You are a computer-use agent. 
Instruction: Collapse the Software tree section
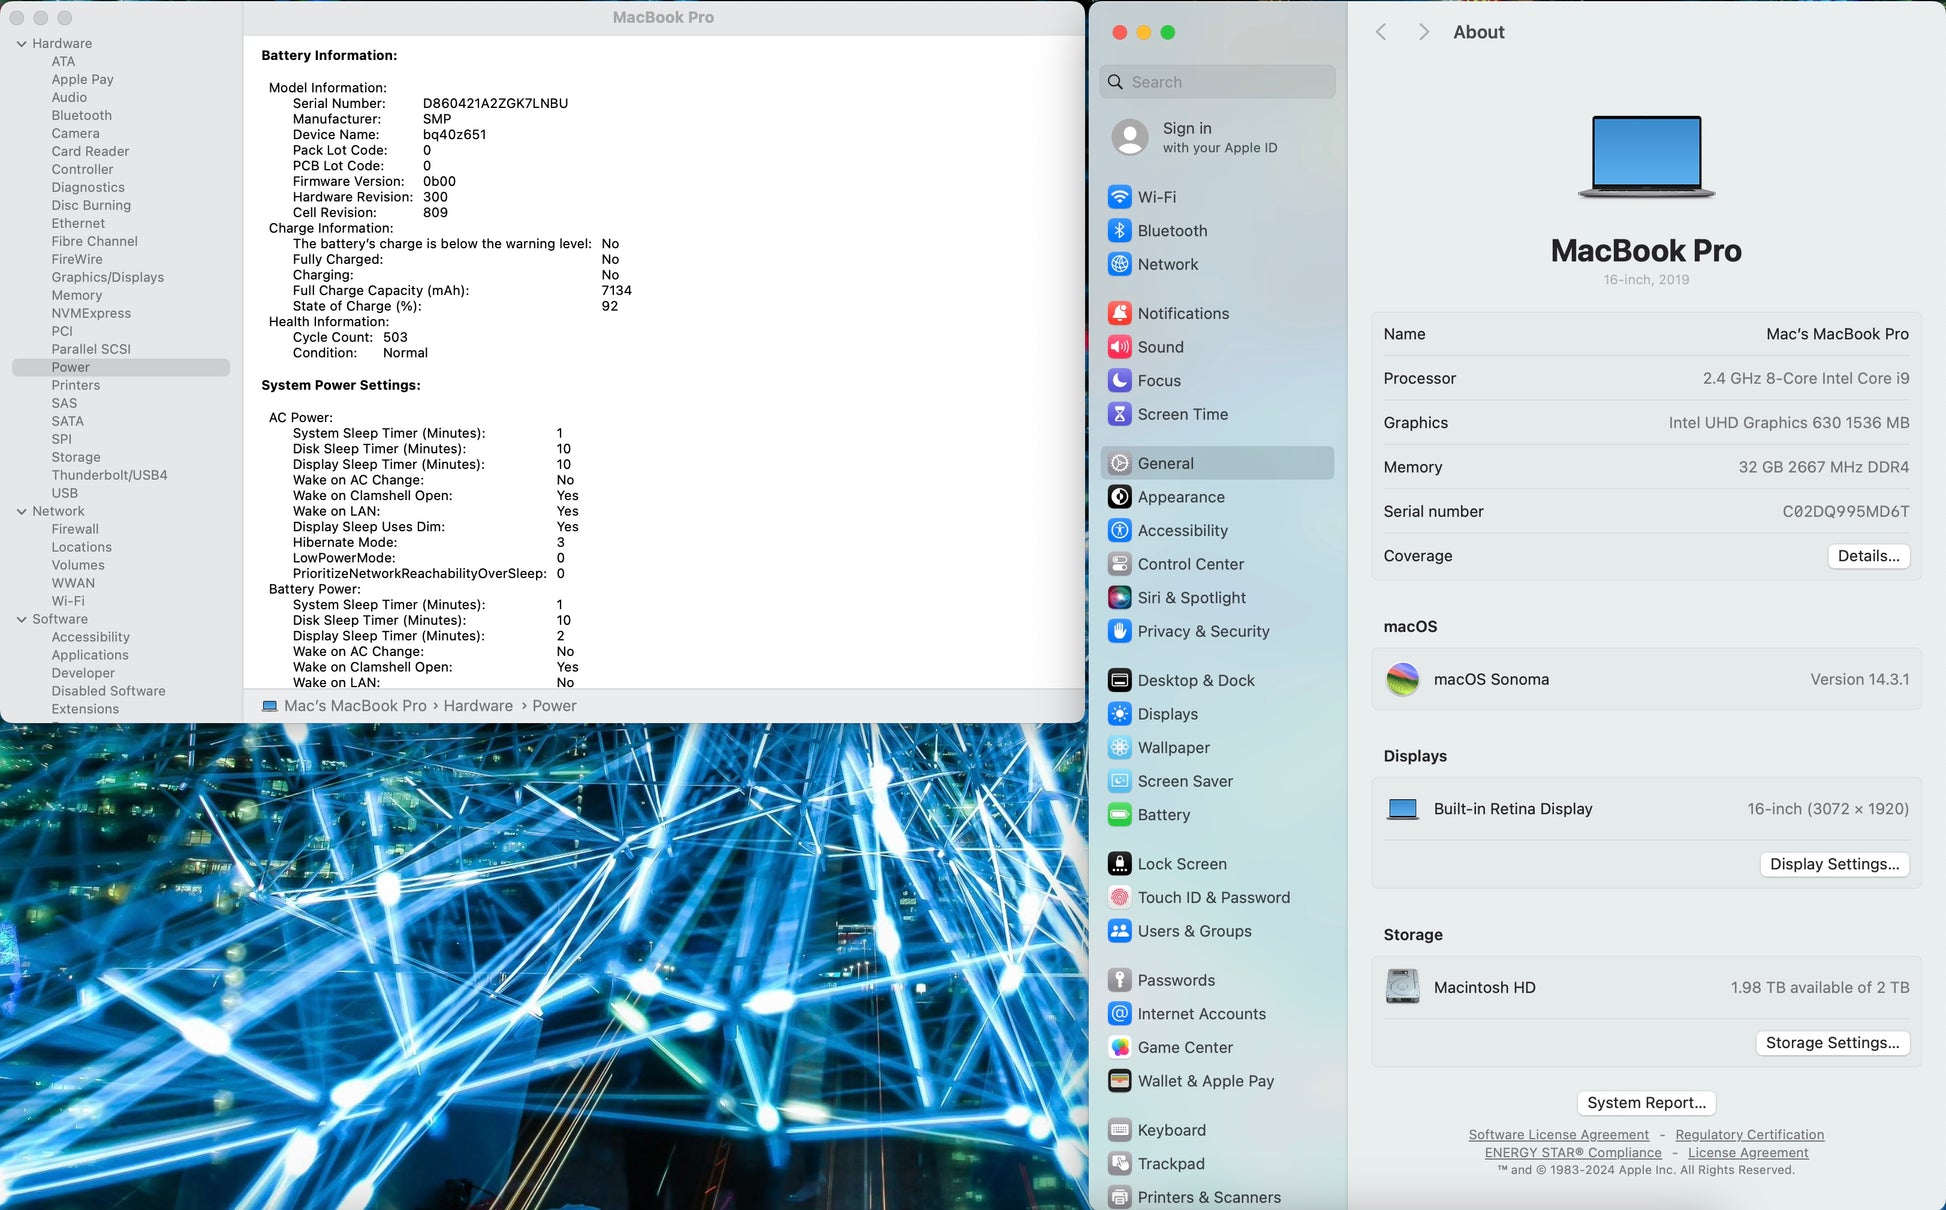coord(21,620)
